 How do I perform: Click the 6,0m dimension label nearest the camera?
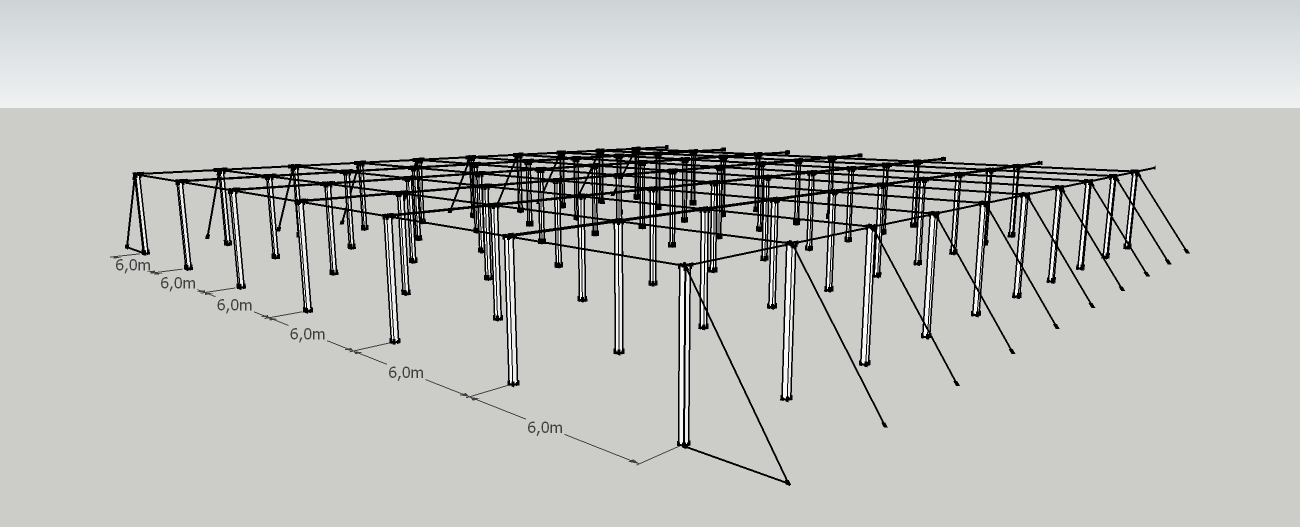pos(544,428)
